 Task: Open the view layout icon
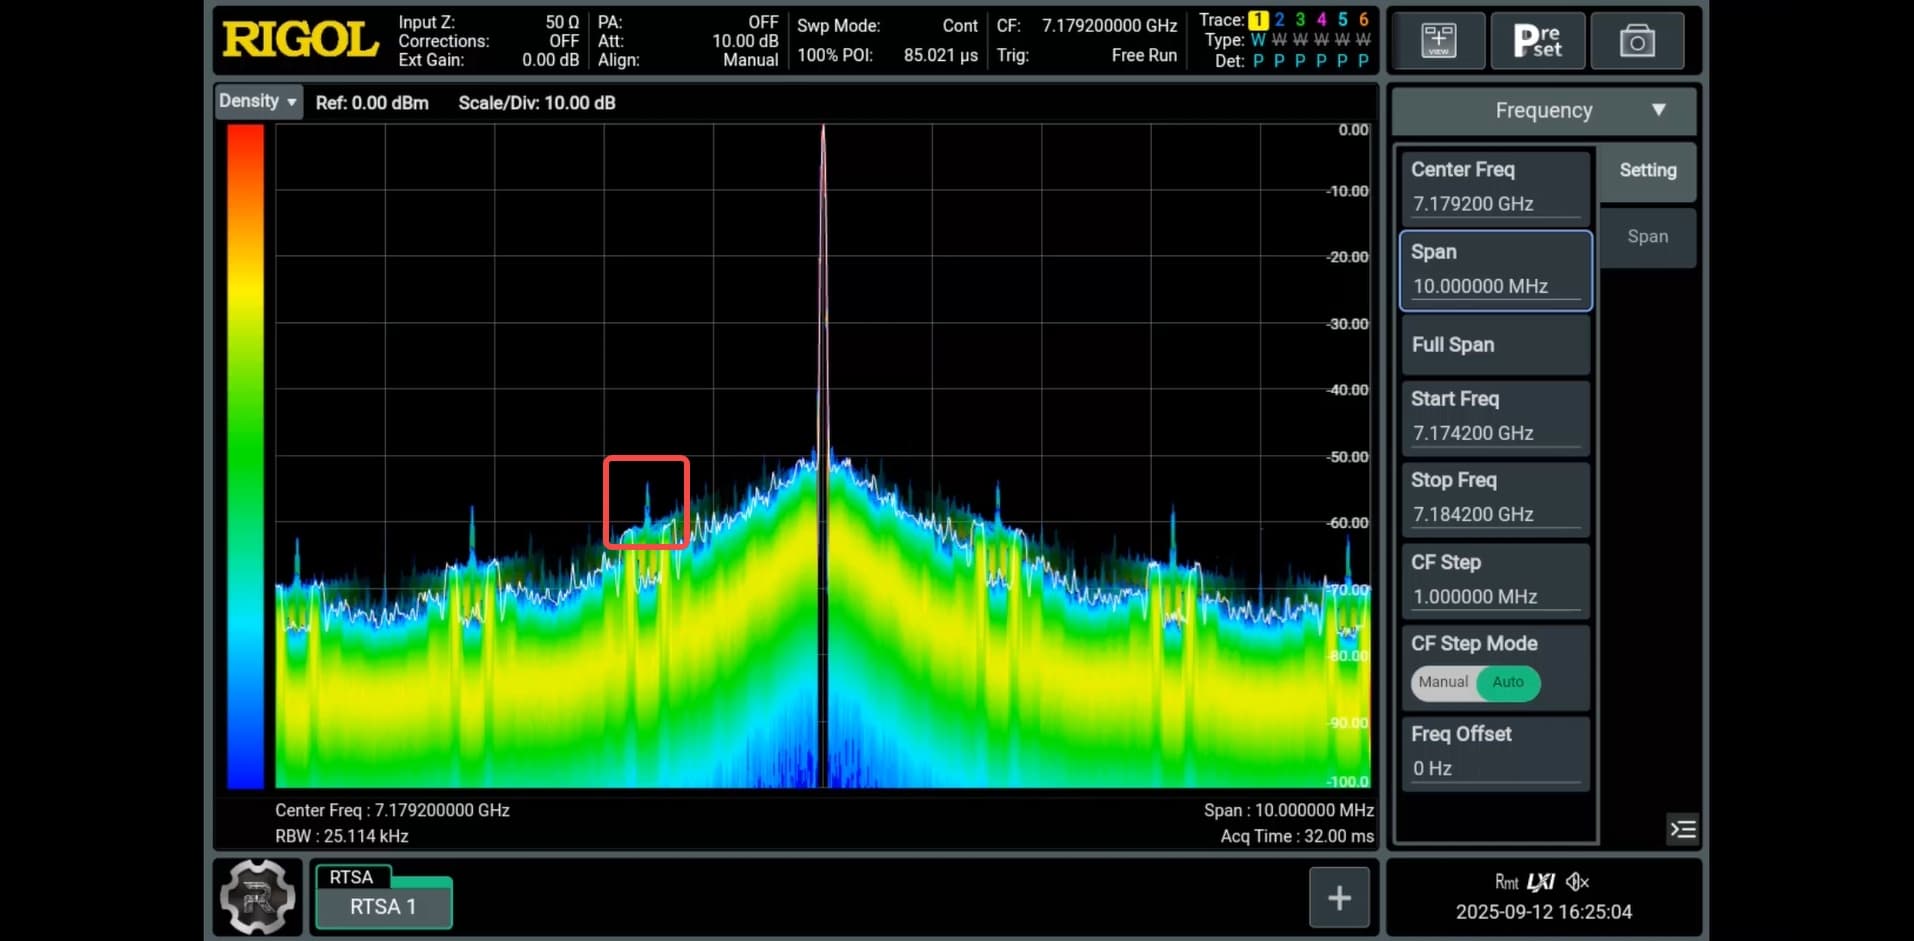1438,41
